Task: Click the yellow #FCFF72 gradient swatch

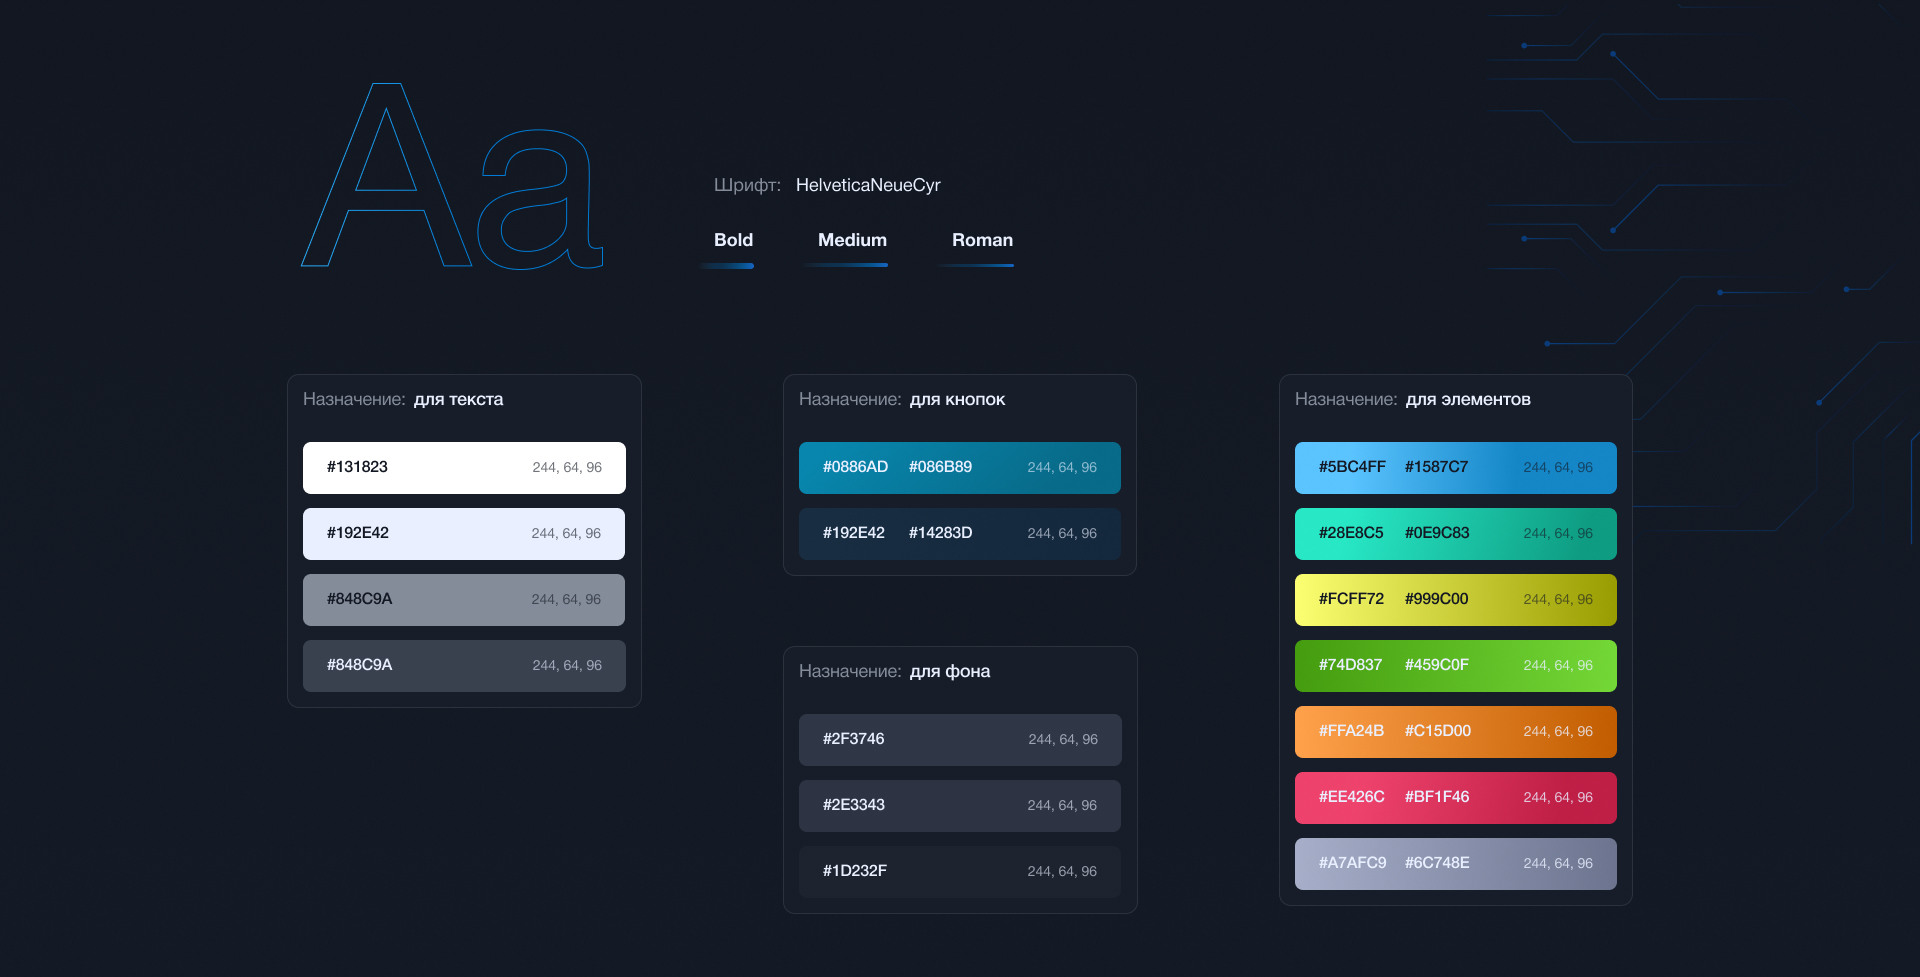Action: (x=1455, y=600)
